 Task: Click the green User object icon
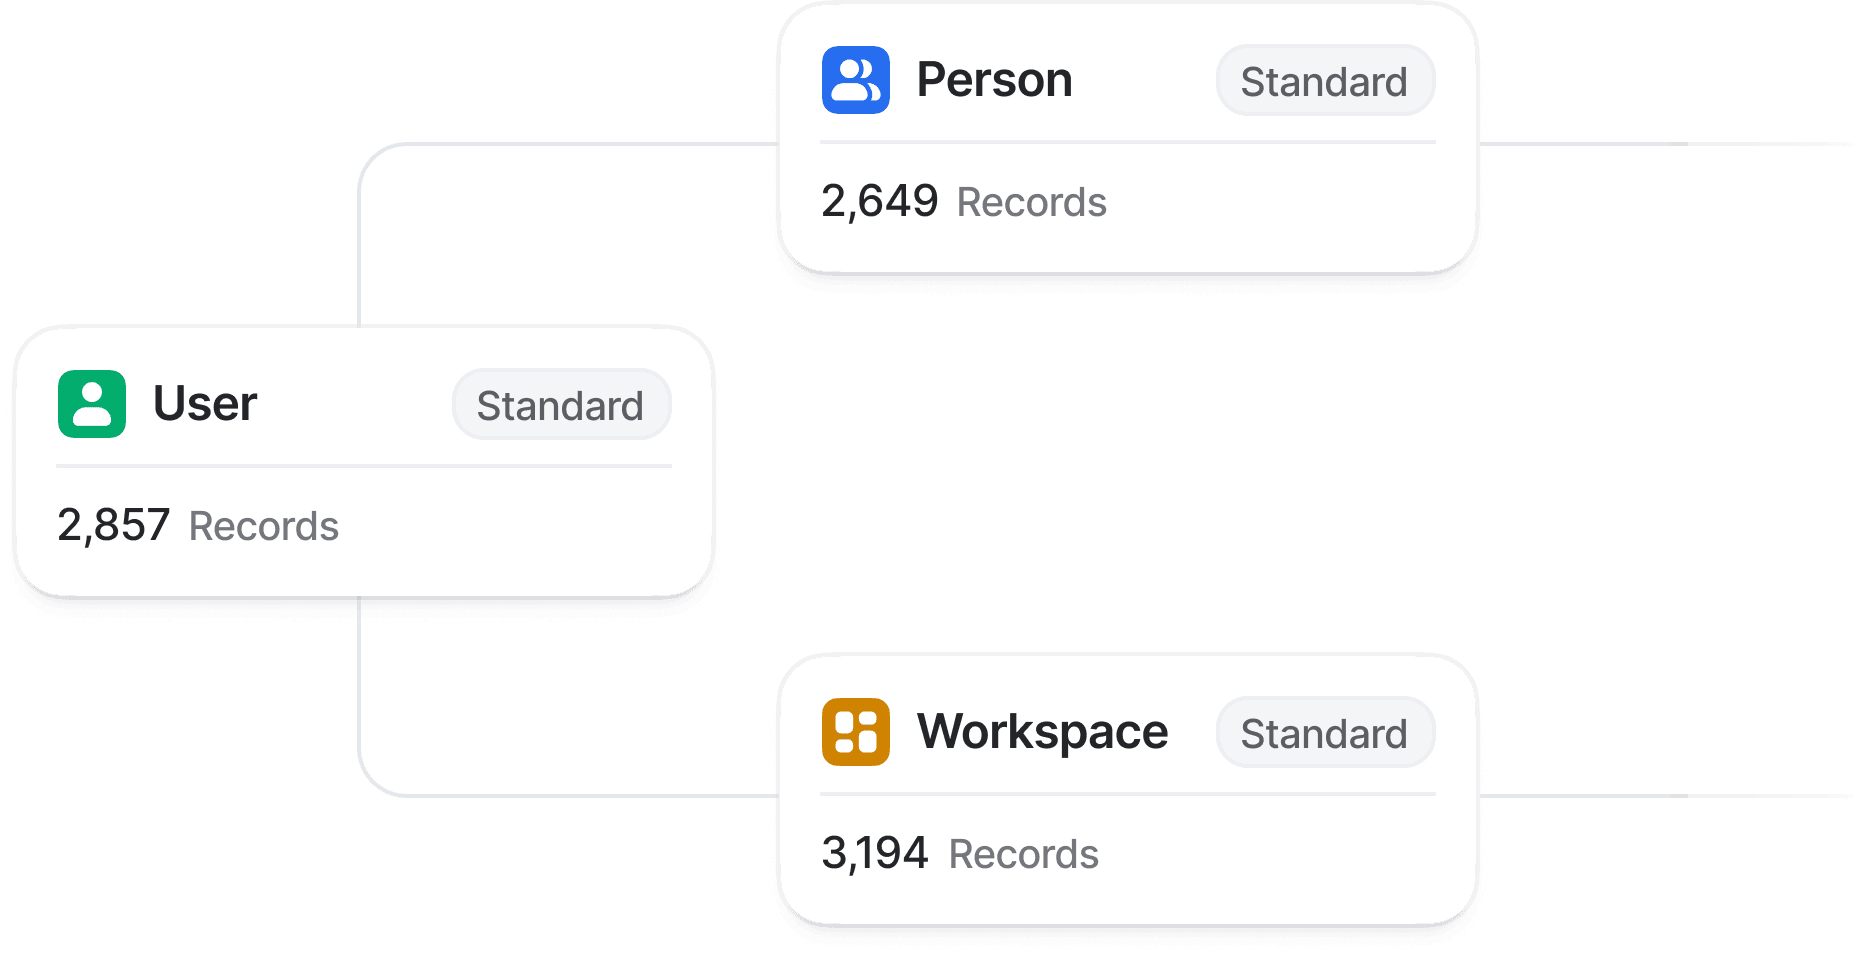coord(92,404)
